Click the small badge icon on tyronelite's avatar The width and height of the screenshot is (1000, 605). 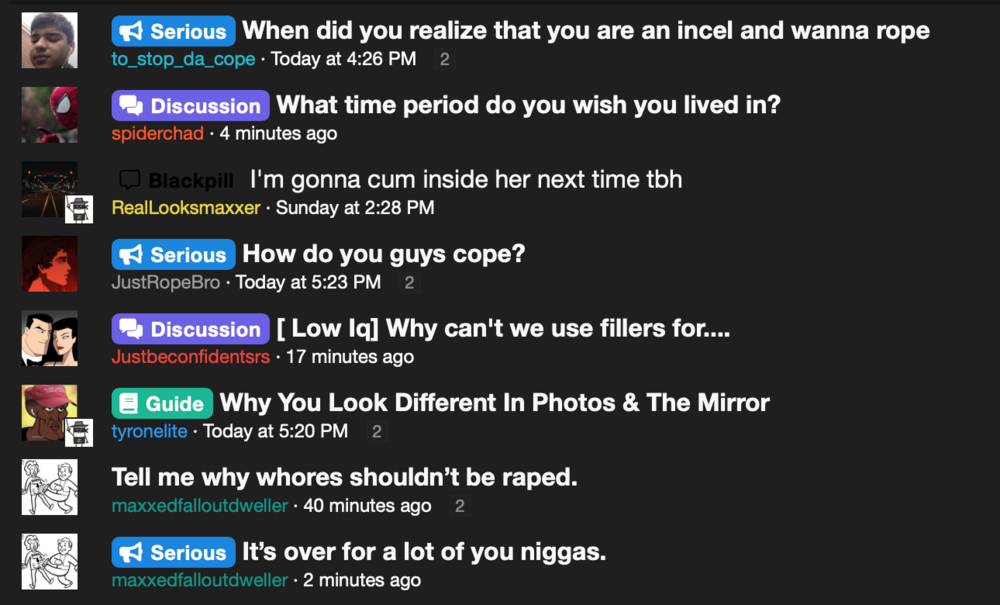coord(79,433)
